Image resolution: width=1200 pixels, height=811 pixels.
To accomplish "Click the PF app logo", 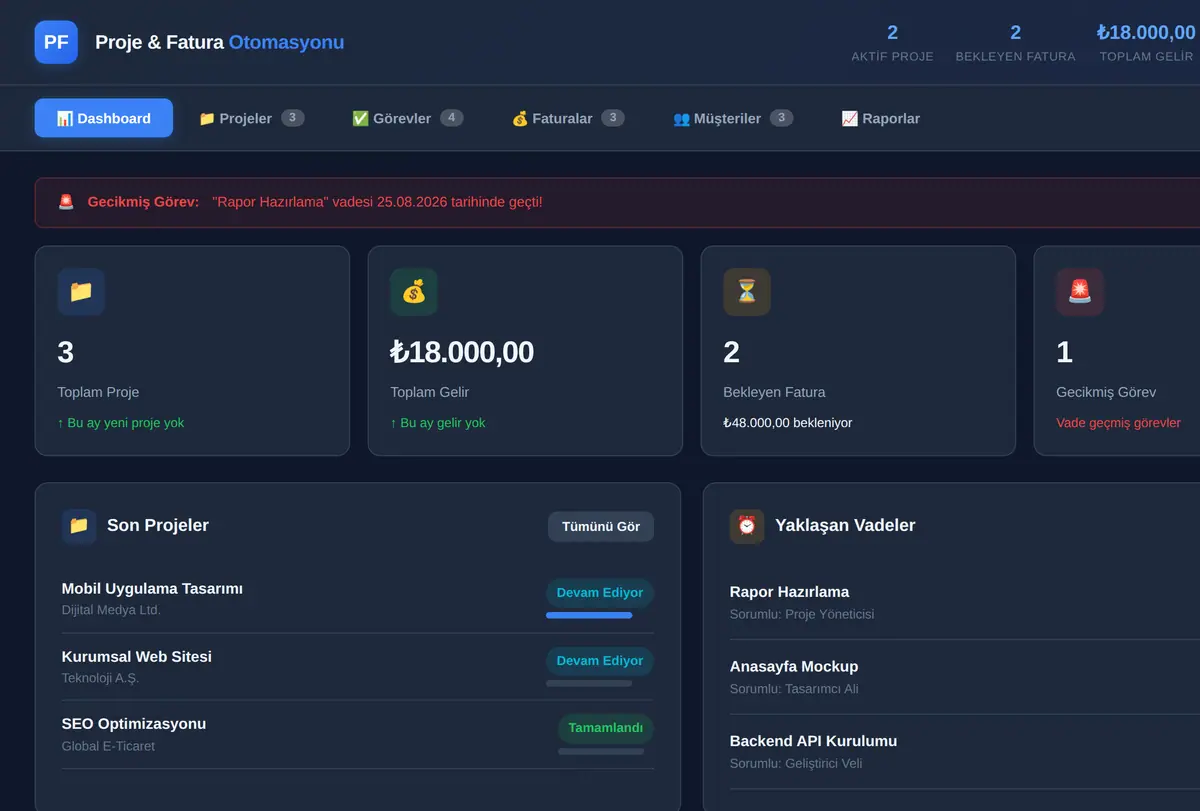I will pos(56,42).
